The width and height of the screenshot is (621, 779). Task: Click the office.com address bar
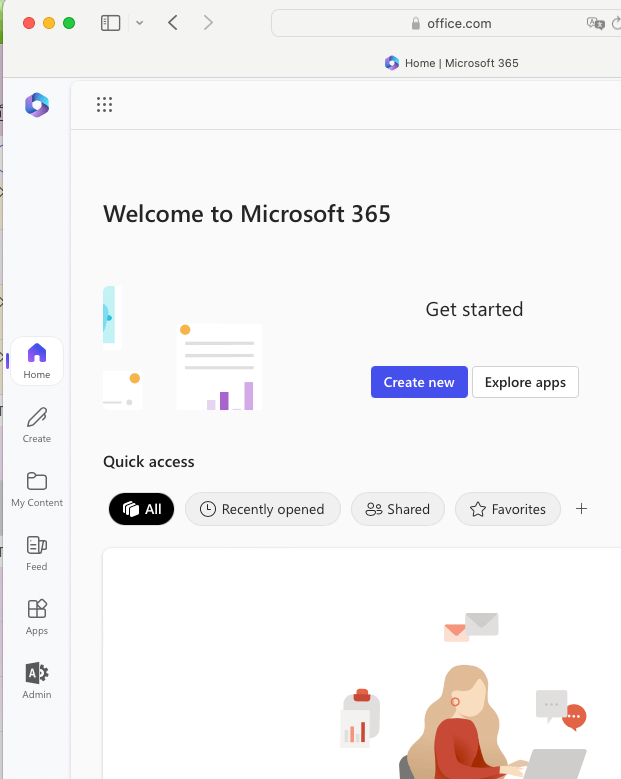point(446,23)
